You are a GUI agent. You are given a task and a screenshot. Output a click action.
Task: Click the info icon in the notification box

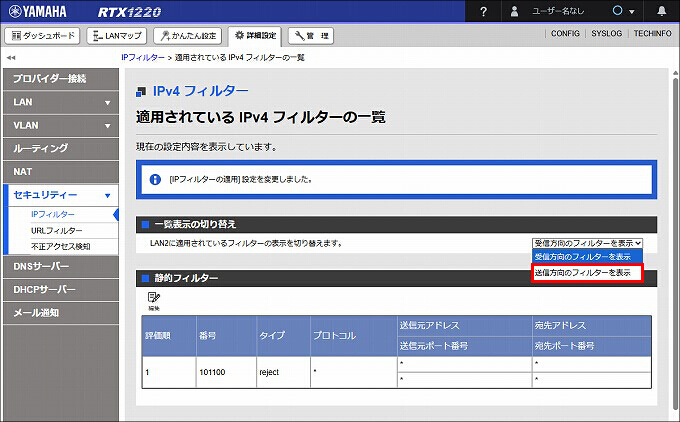click(155, 180)
